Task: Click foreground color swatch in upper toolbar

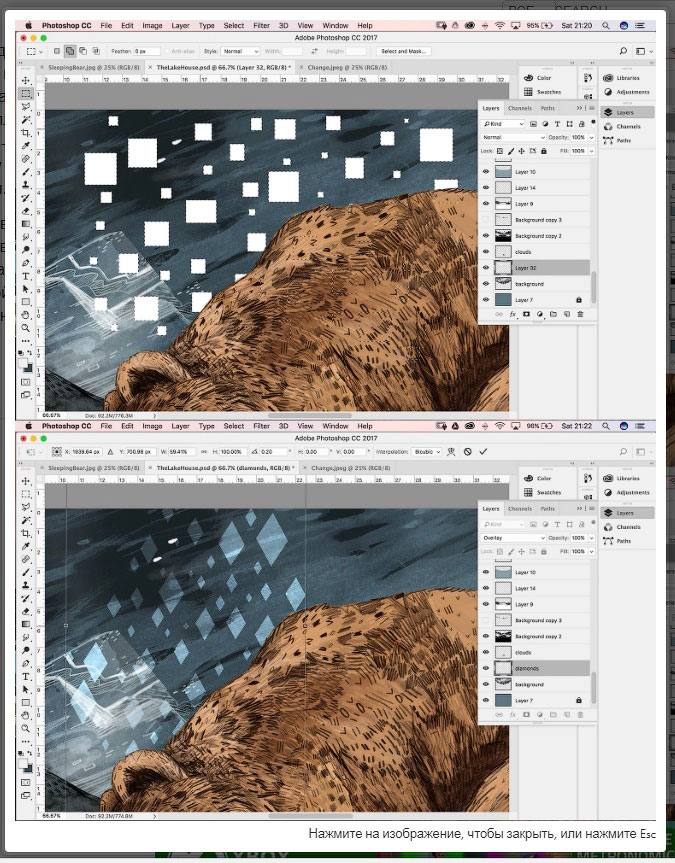Action: (x=23, y=364)
